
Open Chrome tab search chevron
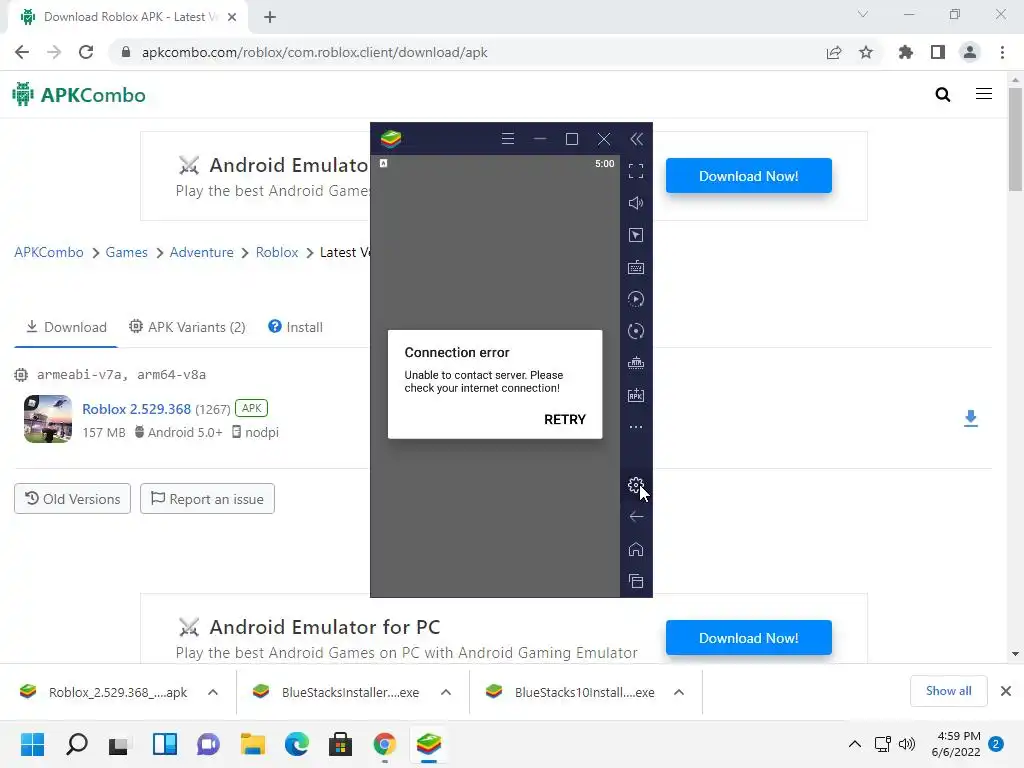[863, 14]
